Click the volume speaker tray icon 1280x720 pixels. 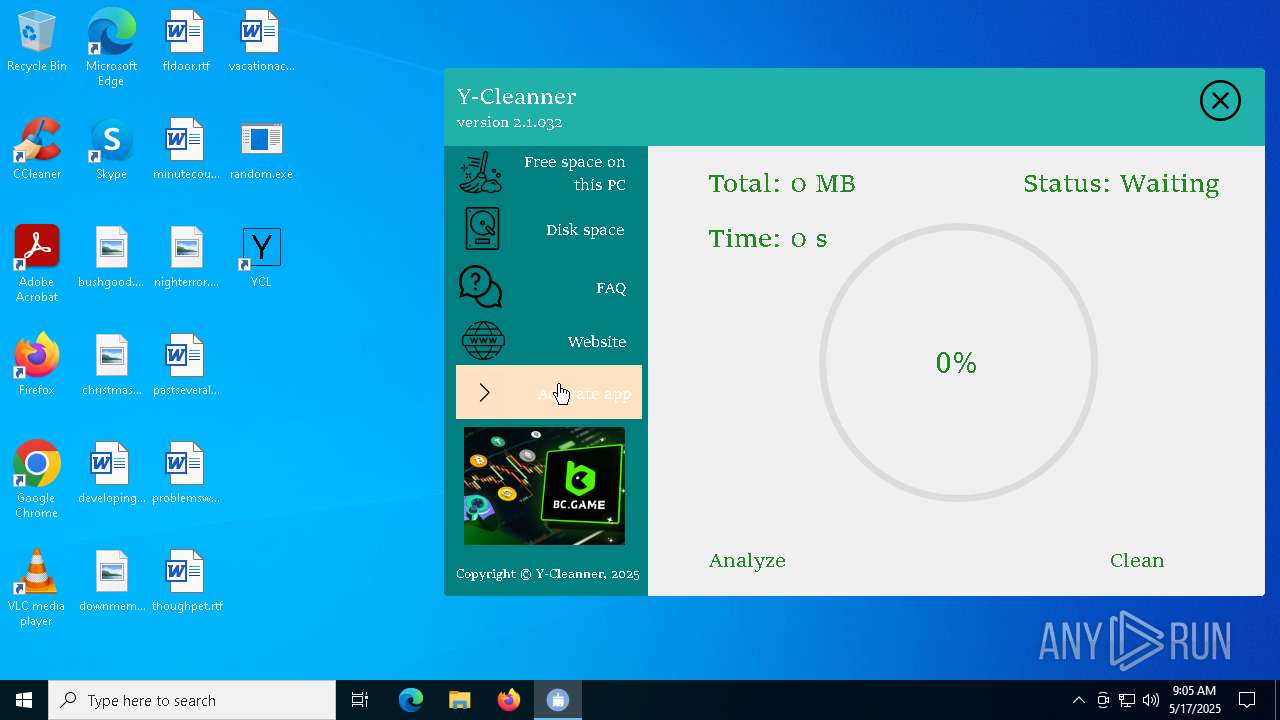(1151, 700)
